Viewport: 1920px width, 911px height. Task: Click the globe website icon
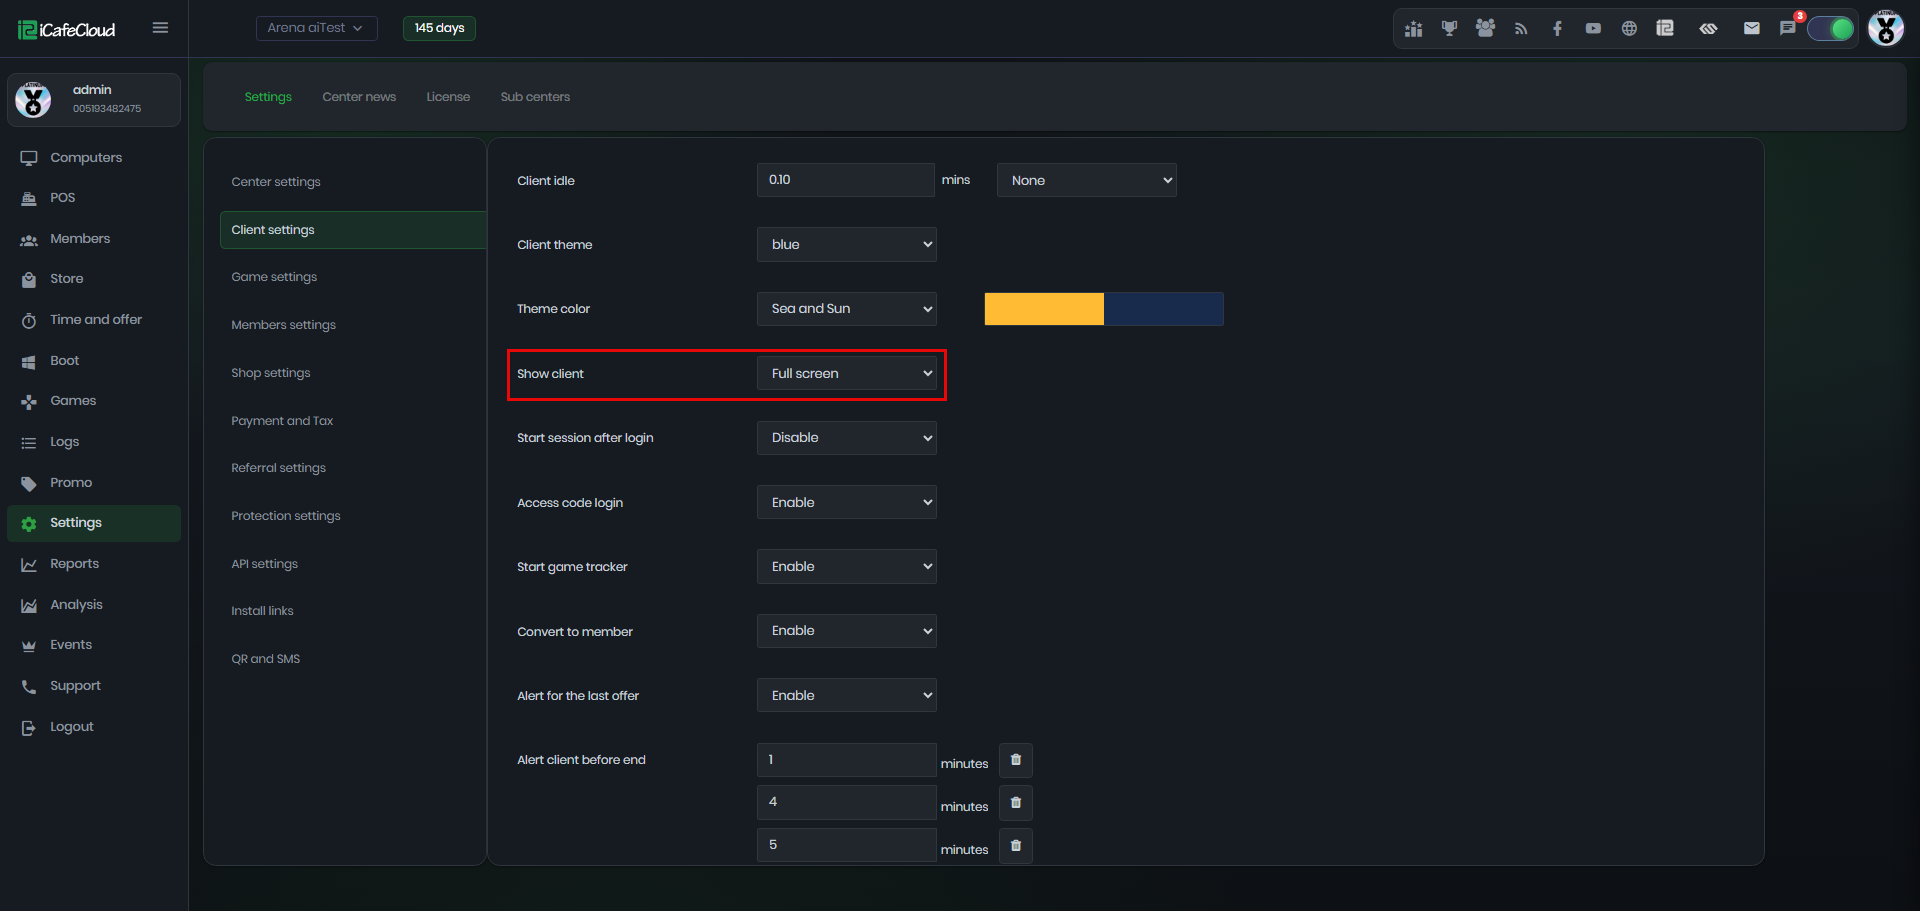pos(1629,29)
